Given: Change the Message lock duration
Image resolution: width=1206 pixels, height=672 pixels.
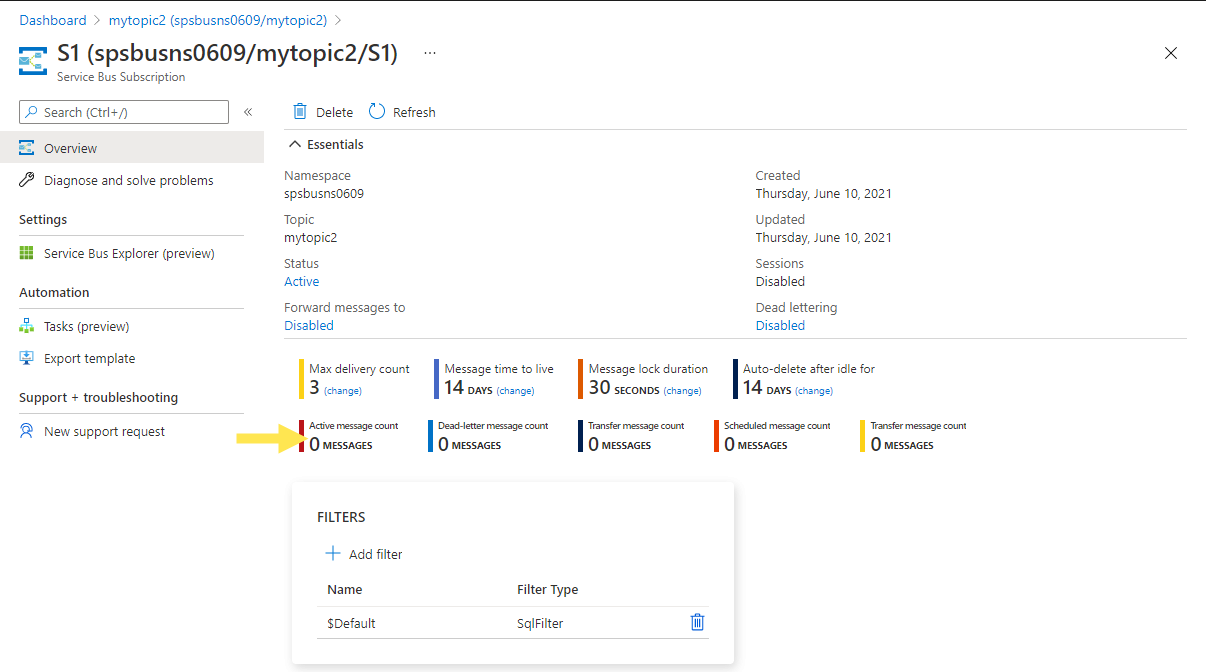Looking at the screenshot, I should click(x=683, y=391).
